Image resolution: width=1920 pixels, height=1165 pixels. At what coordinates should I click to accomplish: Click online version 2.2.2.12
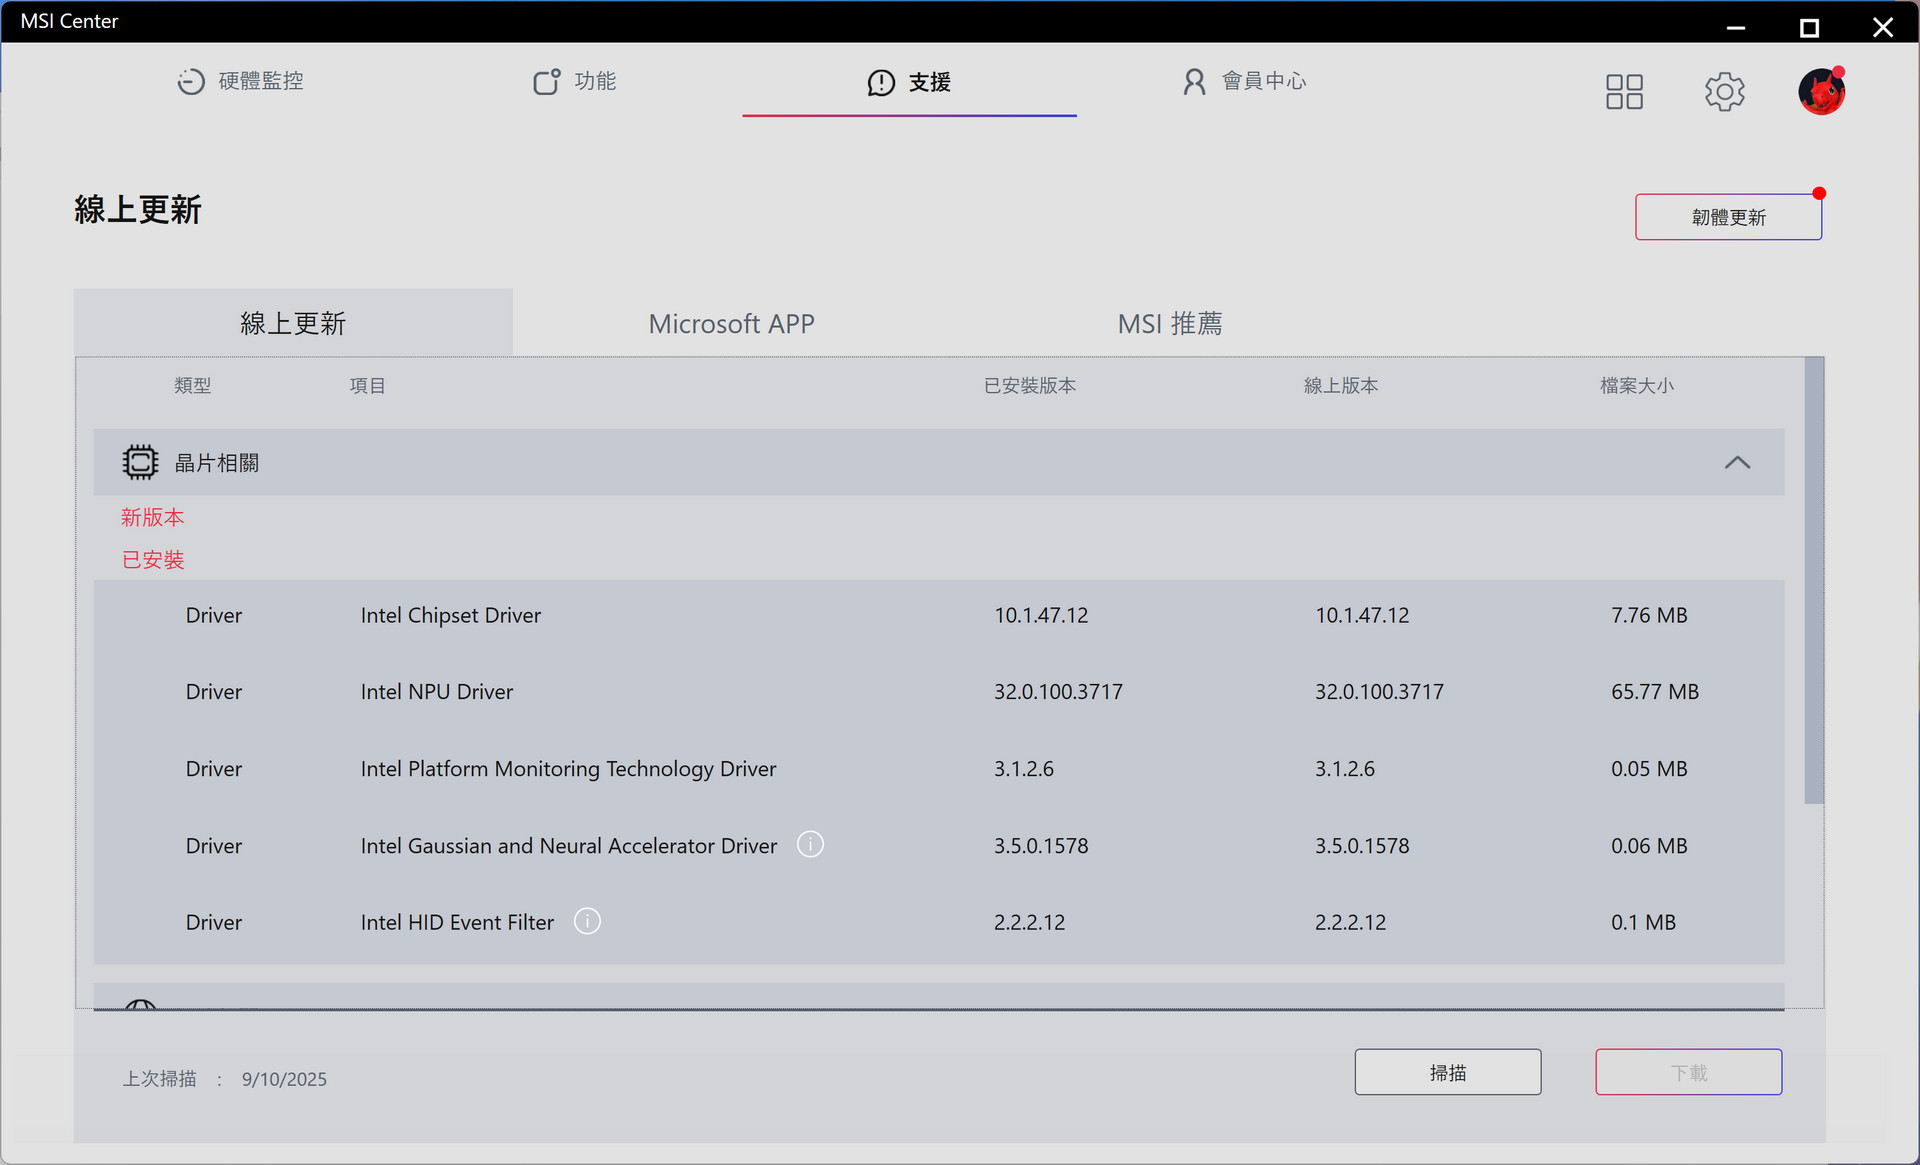click(x=1350, y=922)
